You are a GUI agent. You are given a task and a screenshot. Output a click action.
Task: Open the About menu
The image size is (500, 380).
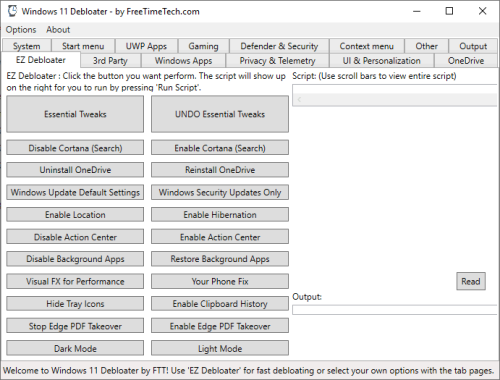pyautogui.click(x=58, y=30)
